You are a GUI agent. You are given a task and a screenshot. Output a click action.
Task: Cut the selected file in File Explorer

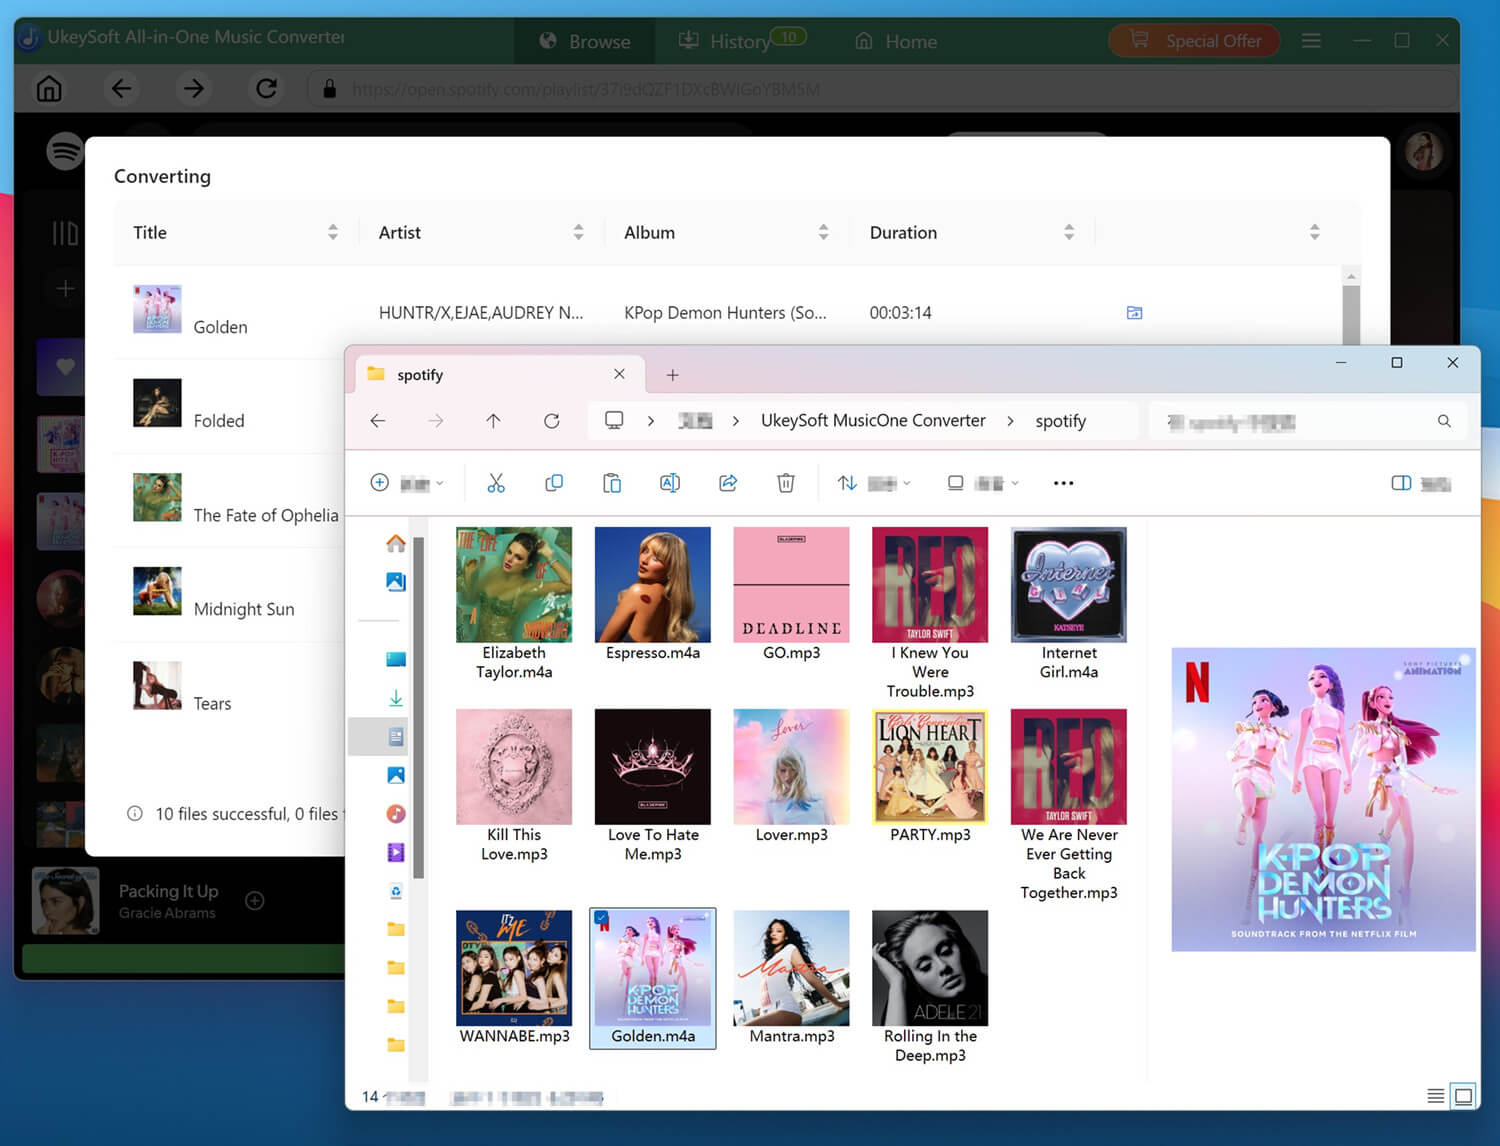[x=496, y=483]
